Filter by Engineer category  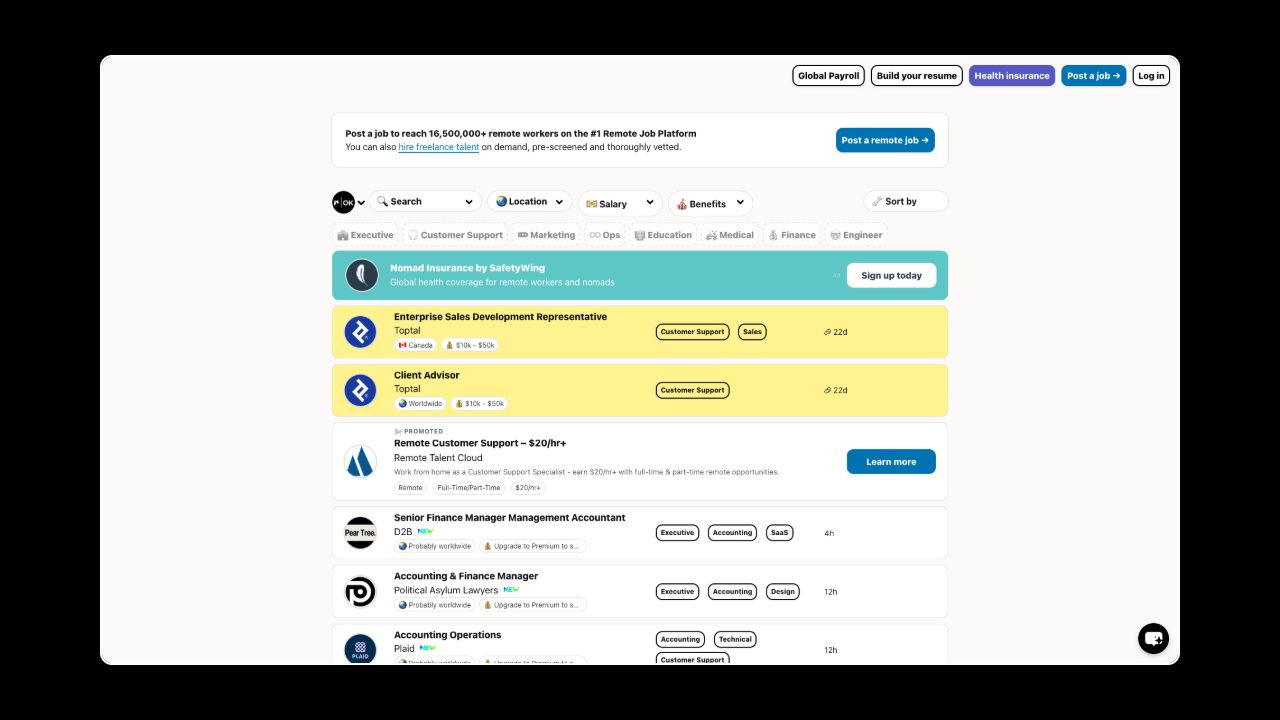(x=856, y=235)
